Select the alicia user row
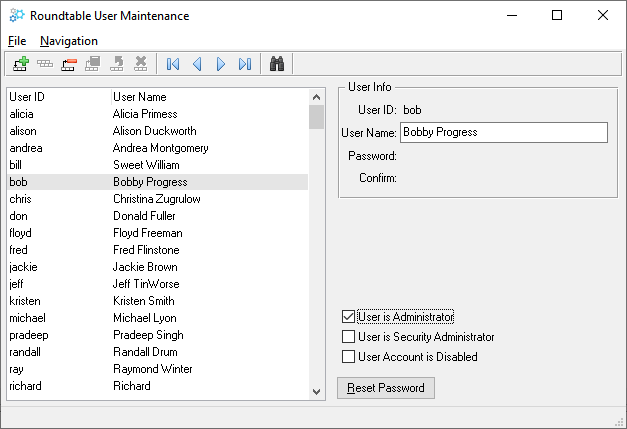Viewport: 627px width, 429px height. (158, 114)
